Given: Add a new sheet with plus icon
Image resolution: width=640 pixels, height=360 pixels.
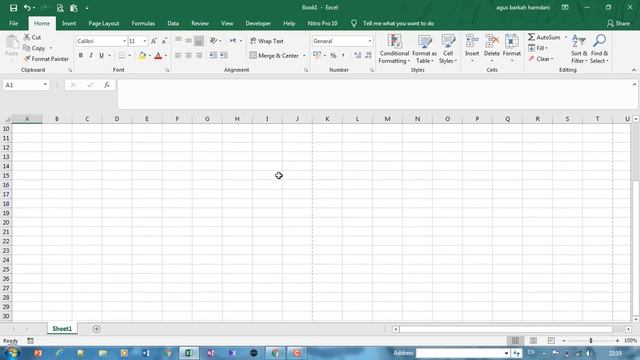Looking at the screenshot, I should 96,329.
